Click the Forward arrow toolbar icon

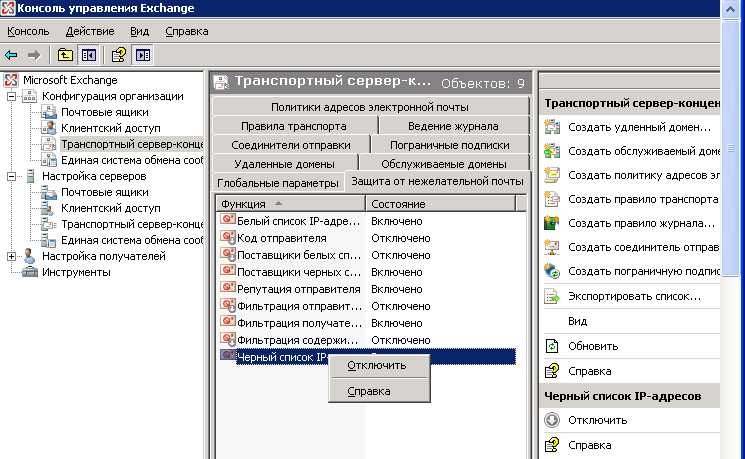pos(33,55)
